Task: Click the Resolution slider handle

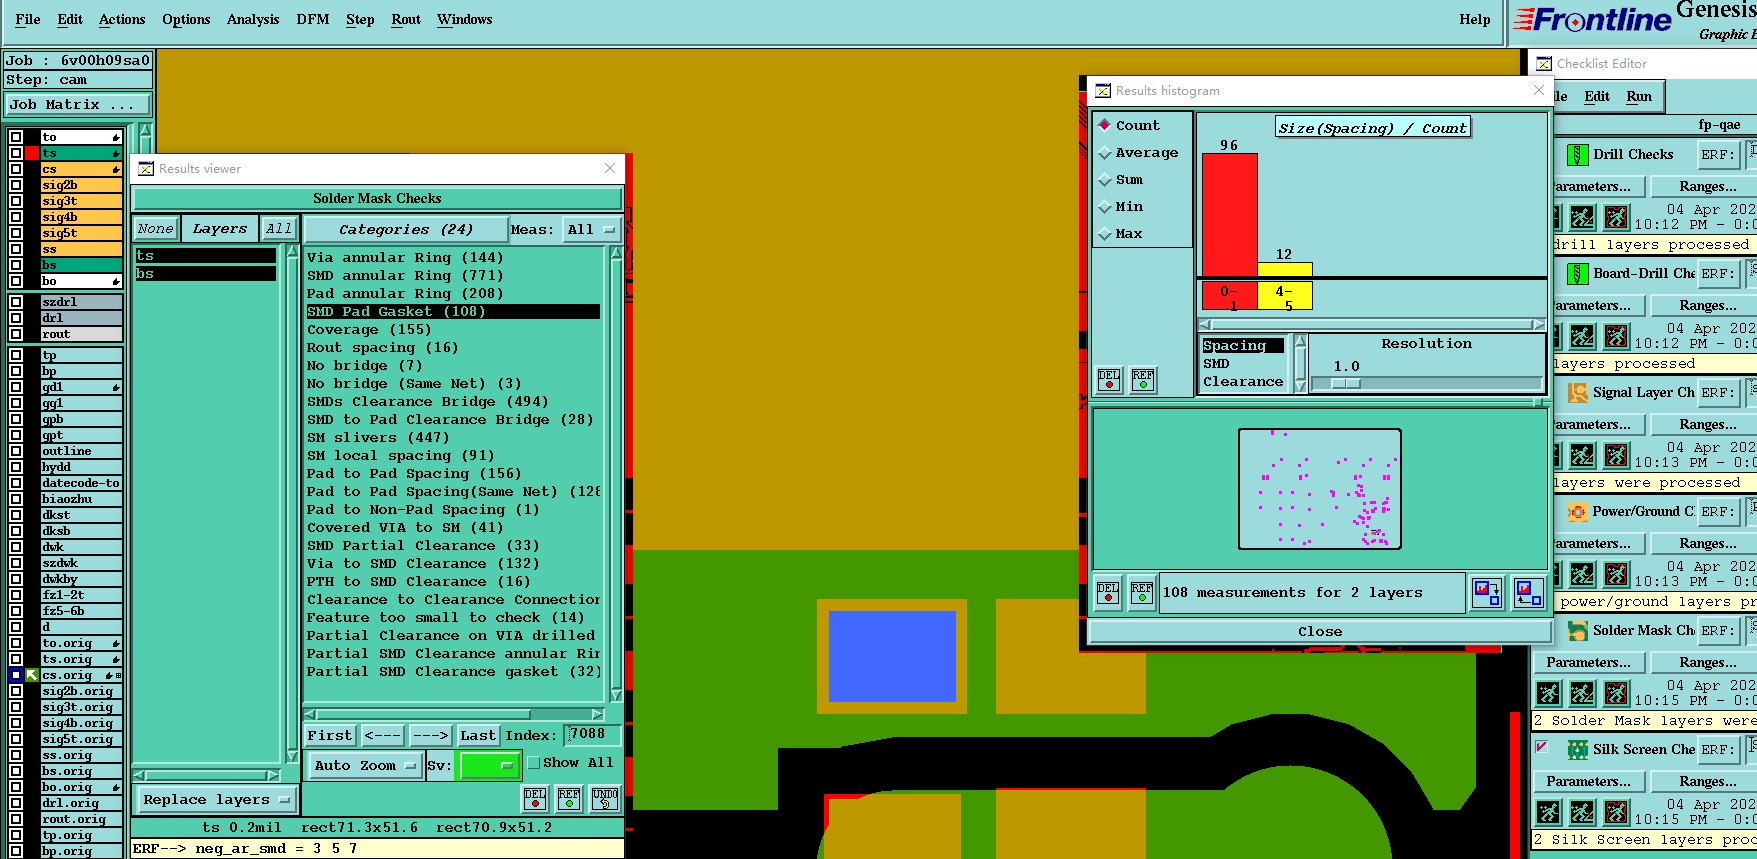Action: [x=1346, y=383]
